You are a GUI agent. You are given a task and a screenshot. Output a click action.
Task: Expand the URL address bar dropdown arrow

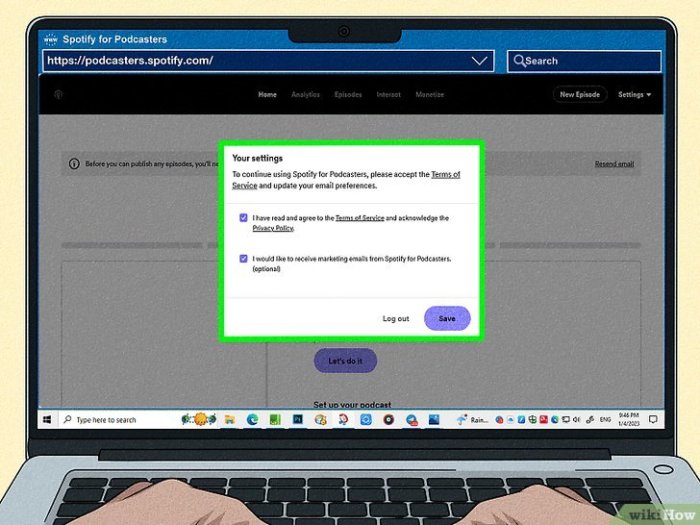point(479,61)
